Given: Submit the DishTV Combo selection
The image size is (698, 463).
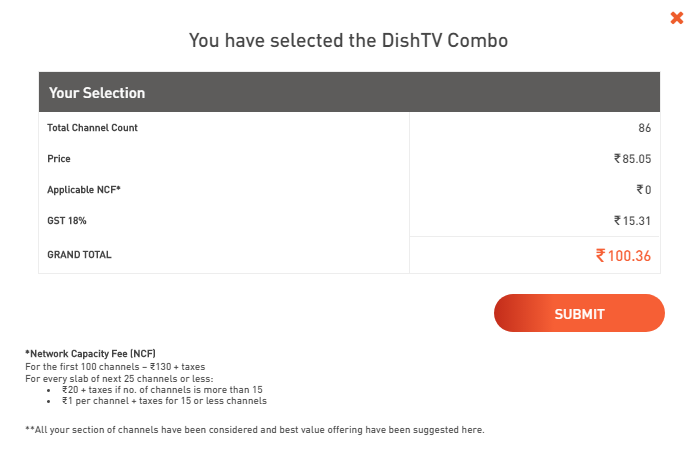Looking at the screenshot, I should click(x=579, y=313).
